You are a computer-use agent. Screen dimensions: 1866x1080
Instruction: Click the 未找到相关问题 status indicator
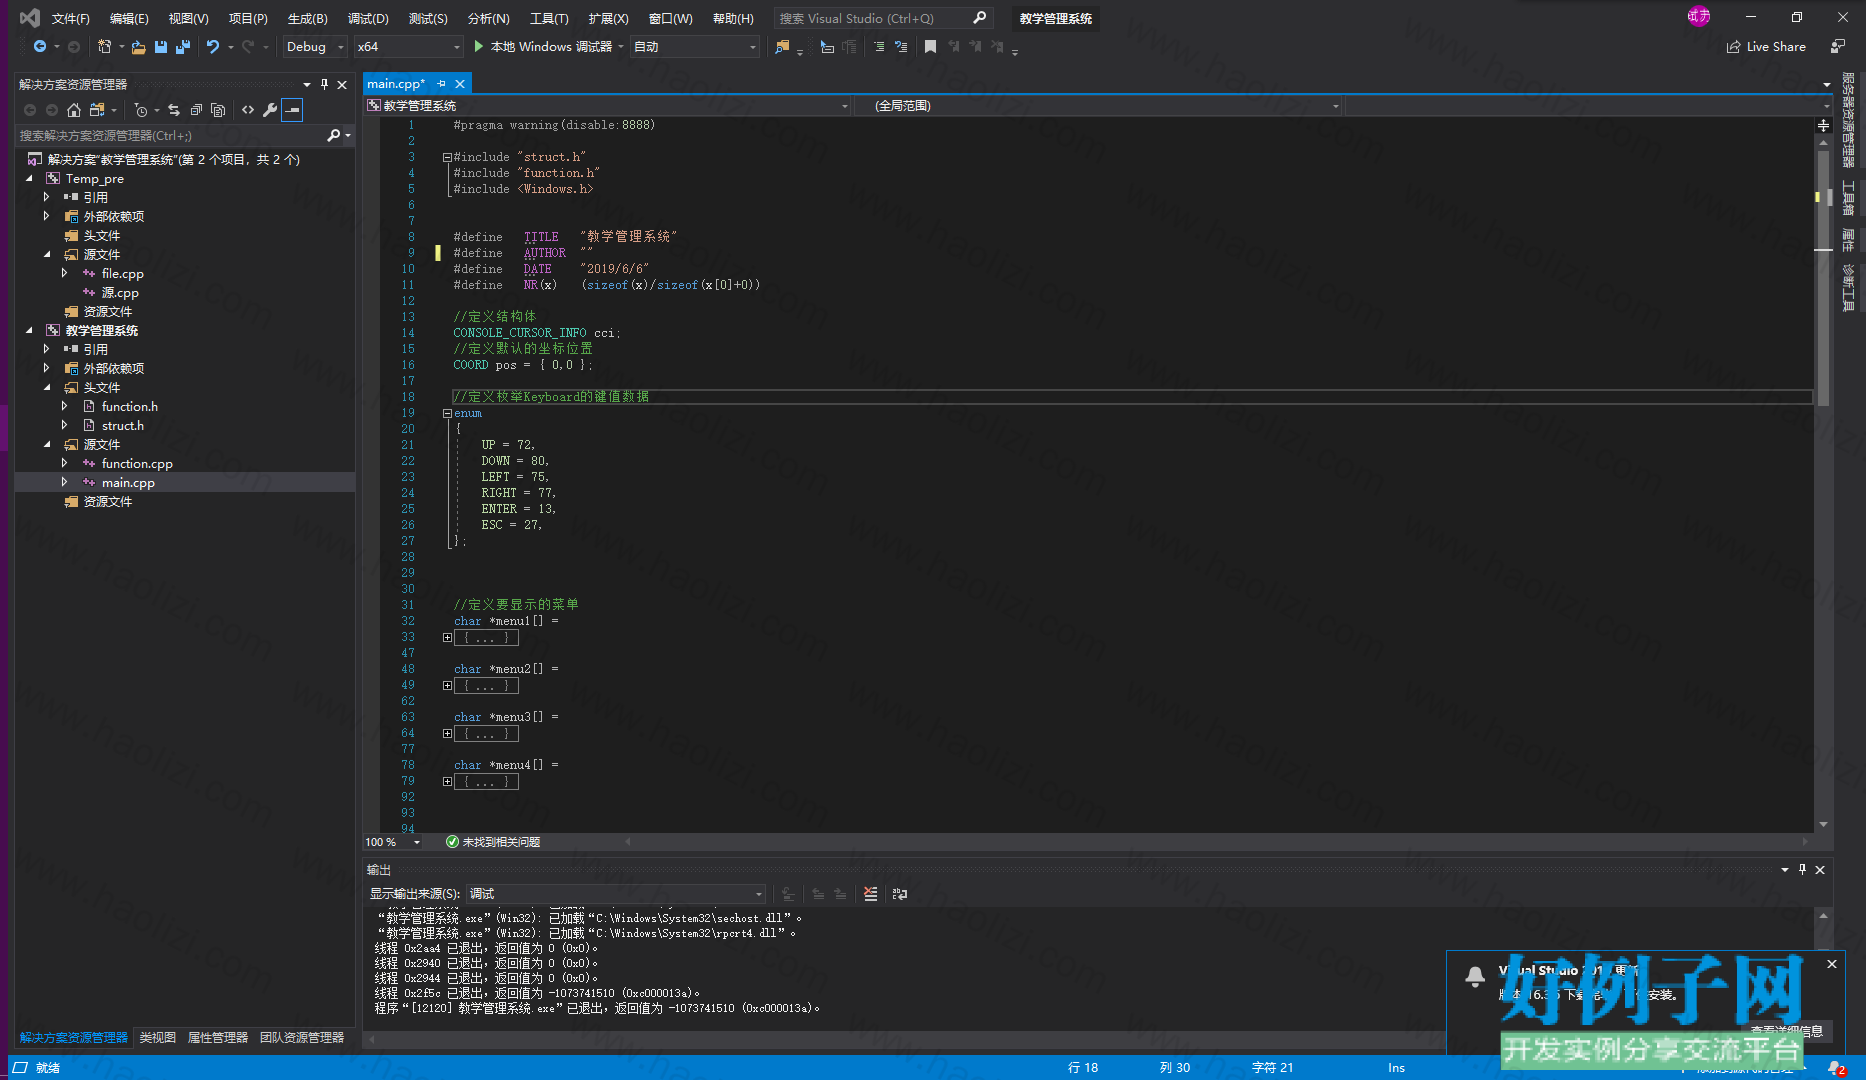click(493, 842)
